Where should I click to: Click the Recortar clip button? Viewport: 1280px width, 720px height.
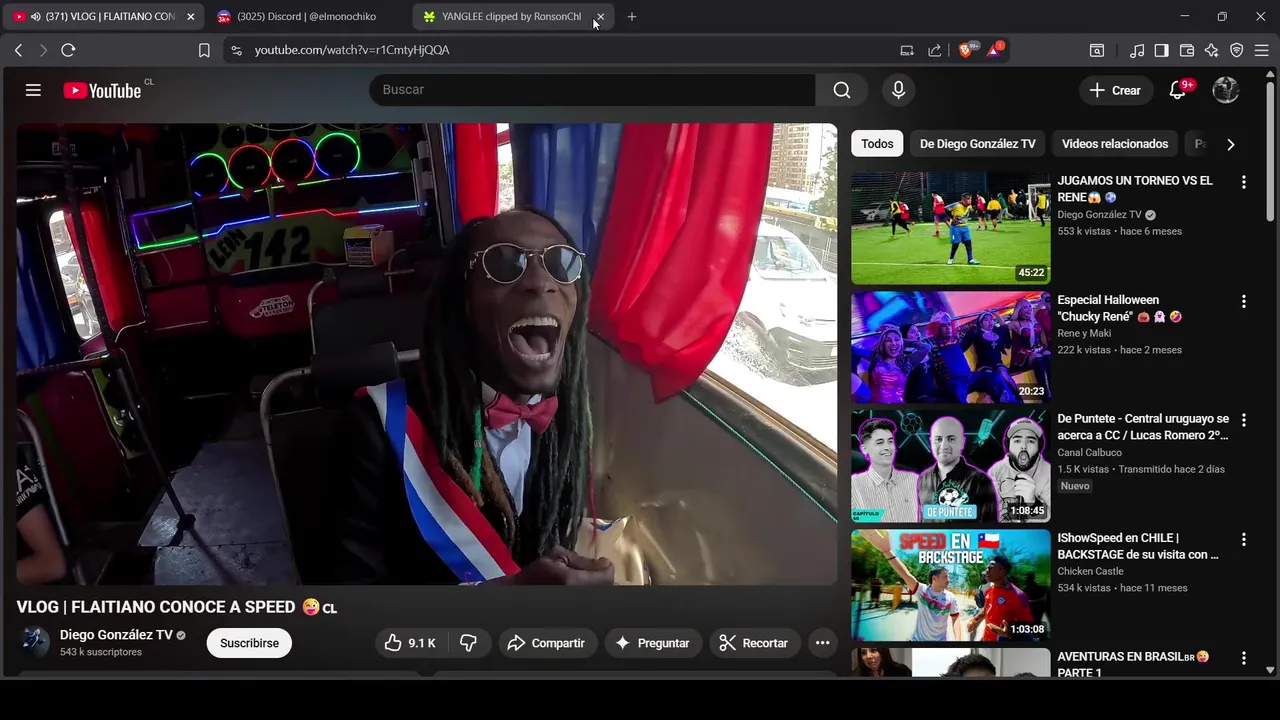[753, 643]
